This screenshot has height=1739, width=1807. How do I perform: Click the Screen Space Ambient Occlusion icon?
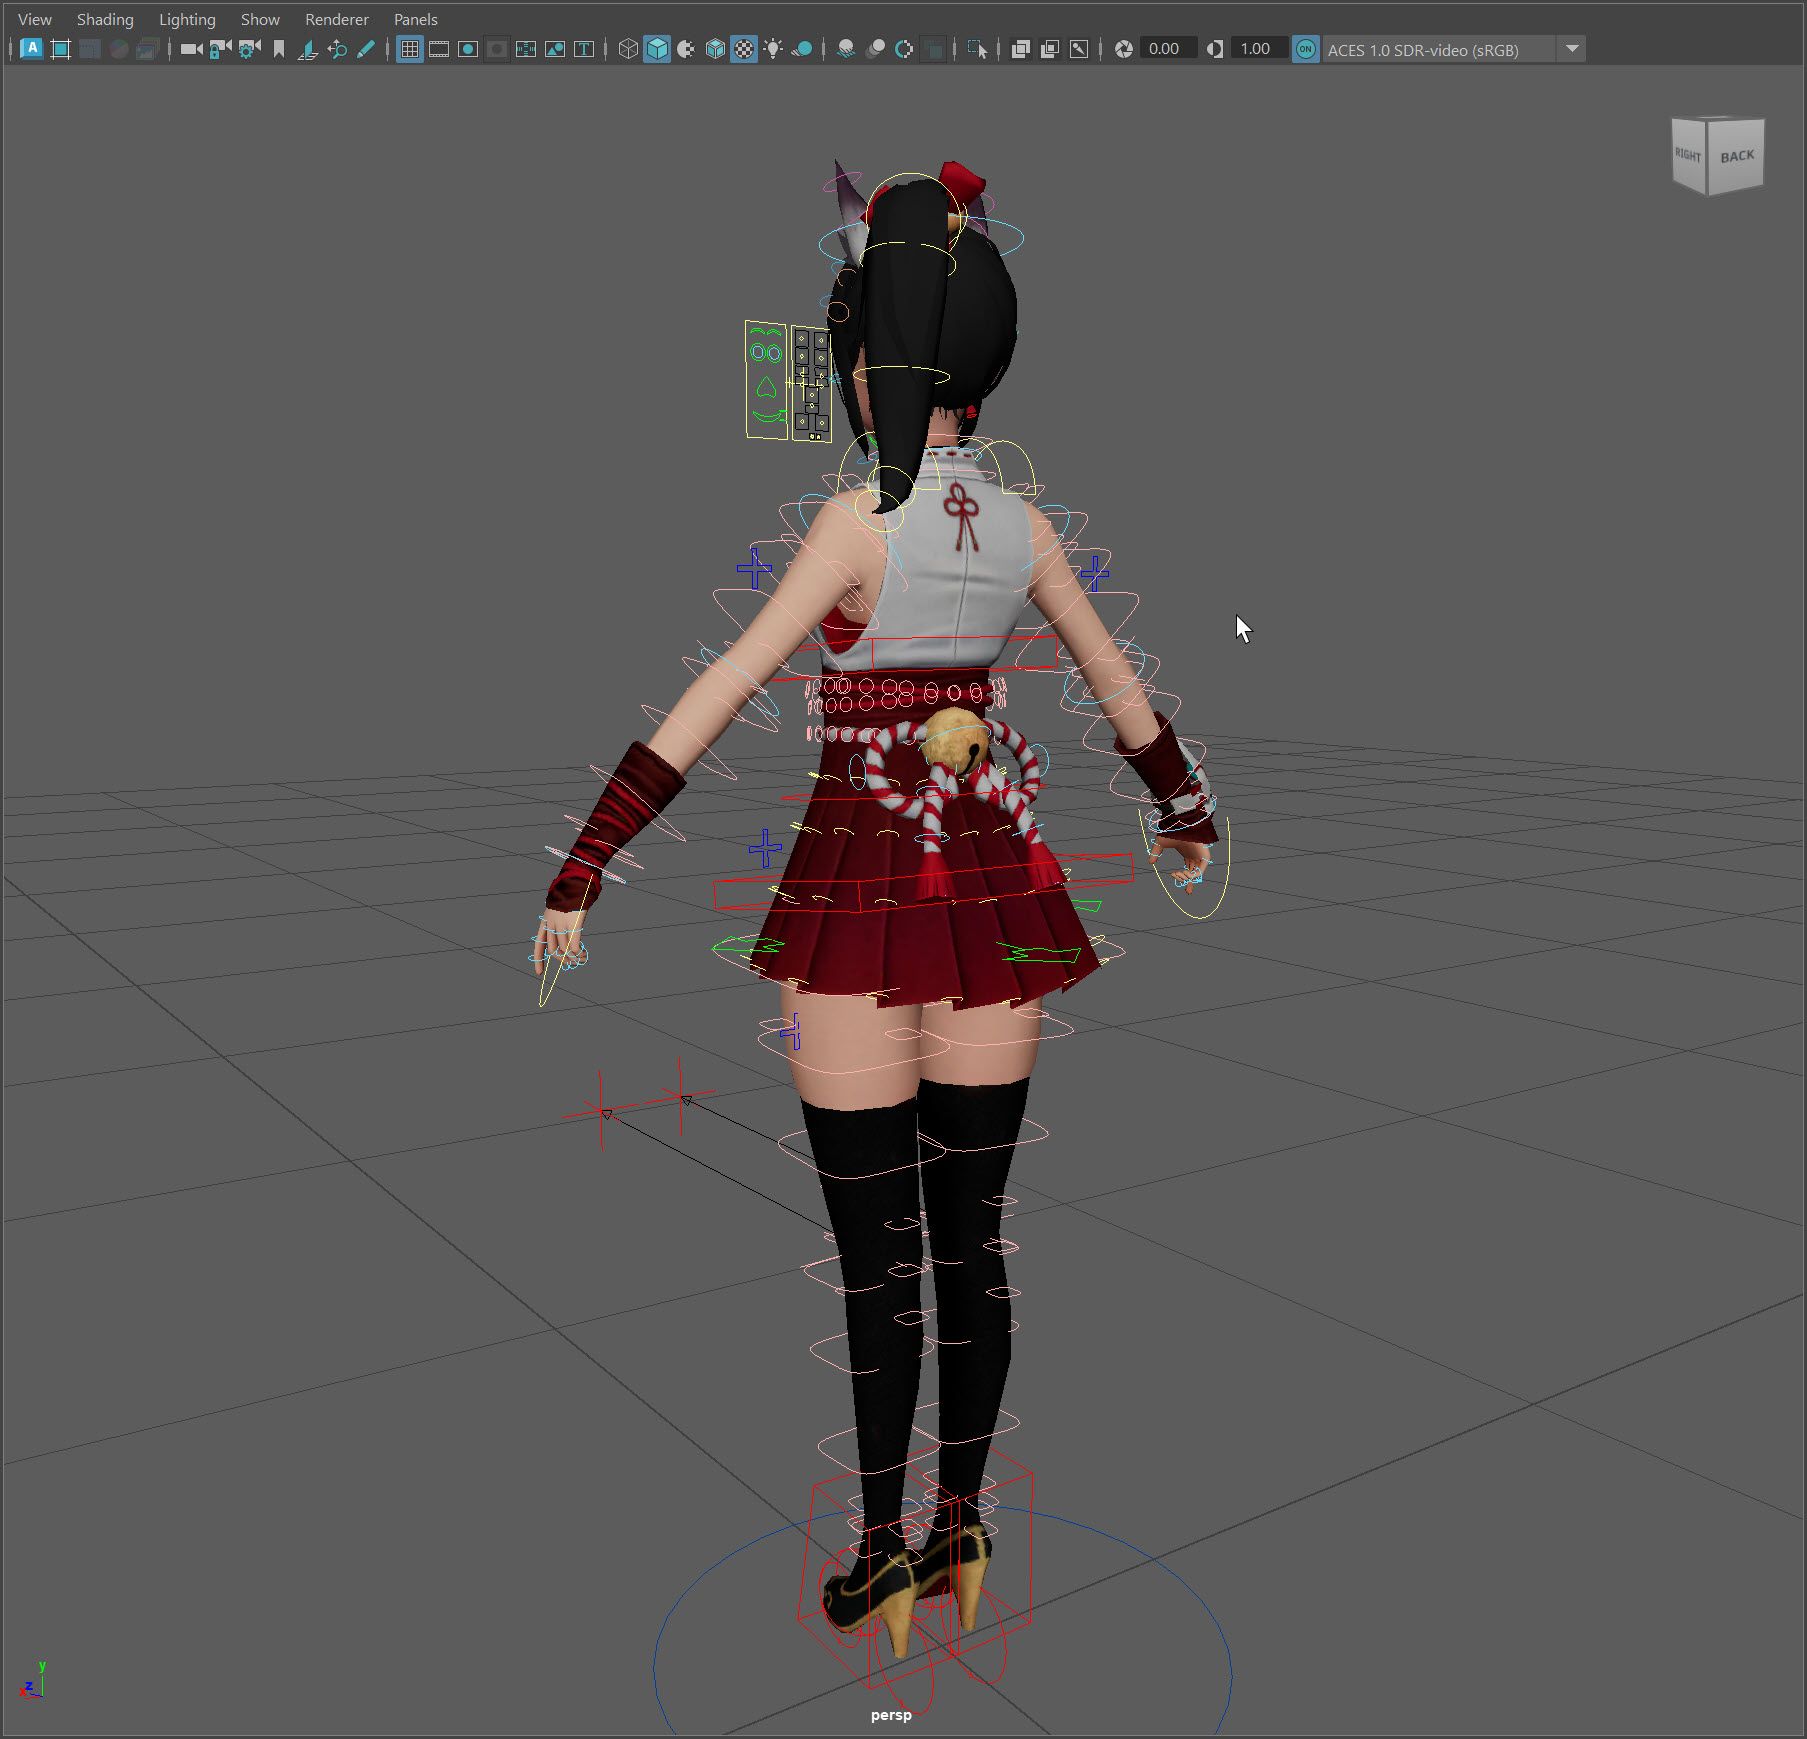[846, 49]
